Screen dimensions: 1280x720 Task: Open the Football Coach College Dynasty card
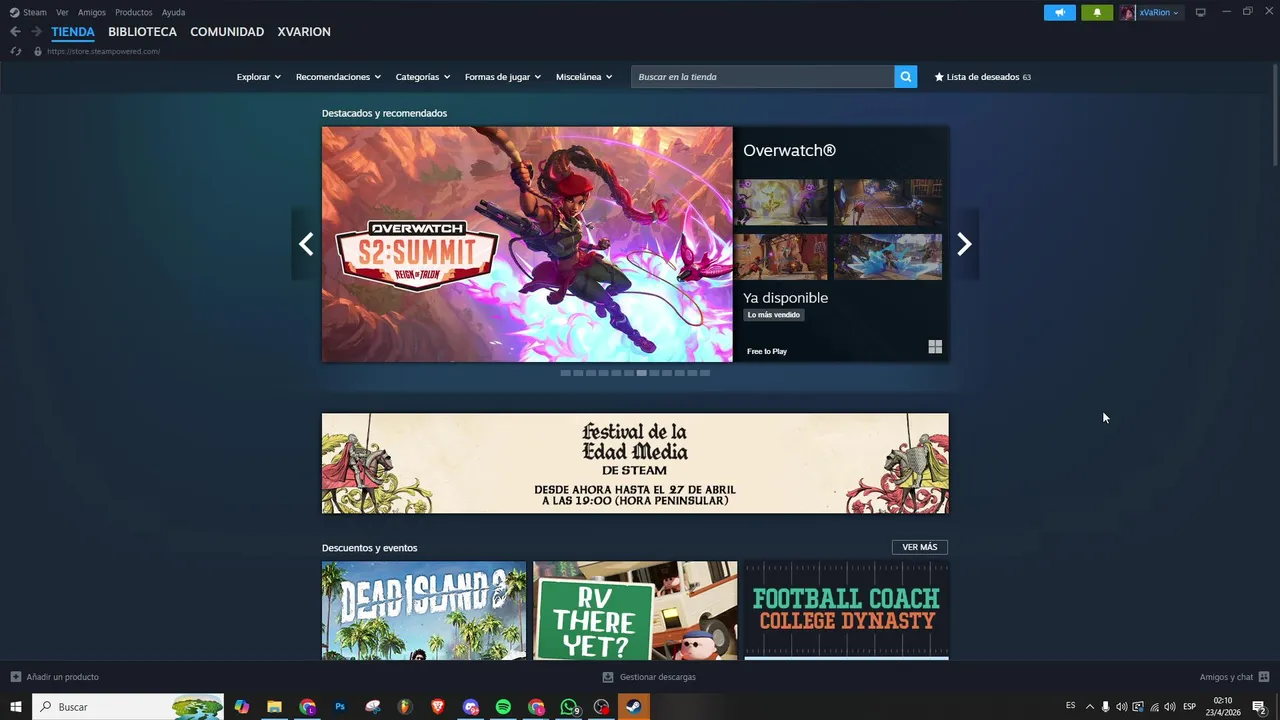point(847,610)
